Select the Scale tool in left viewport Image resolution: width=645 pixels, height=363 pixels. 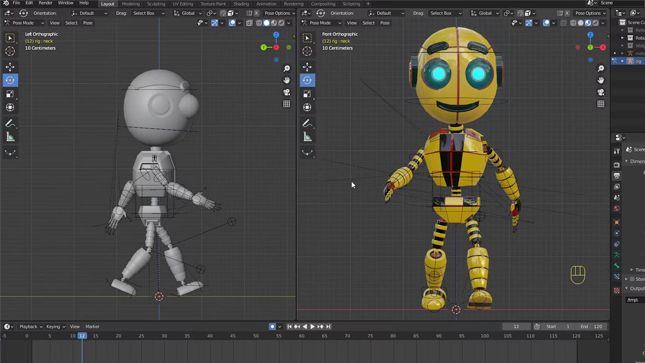[10, 94]
